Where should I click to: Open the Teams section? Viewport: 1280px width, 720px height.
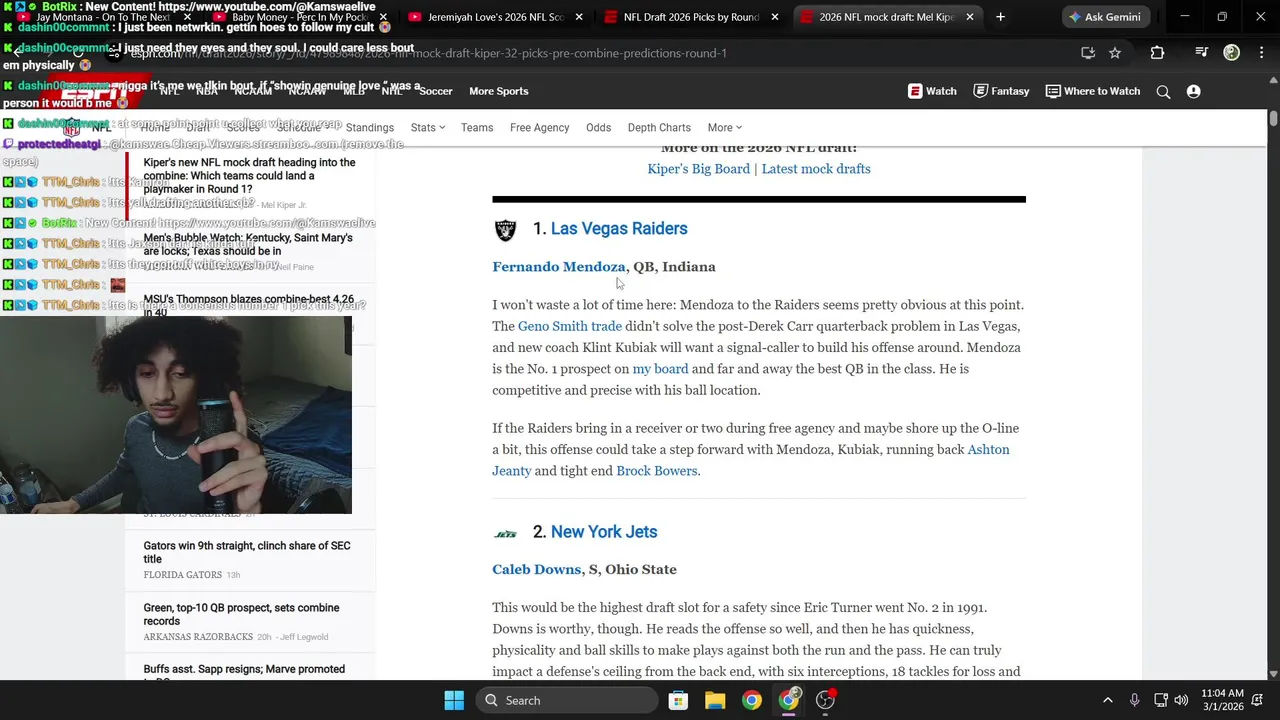(x=477, y=127)
